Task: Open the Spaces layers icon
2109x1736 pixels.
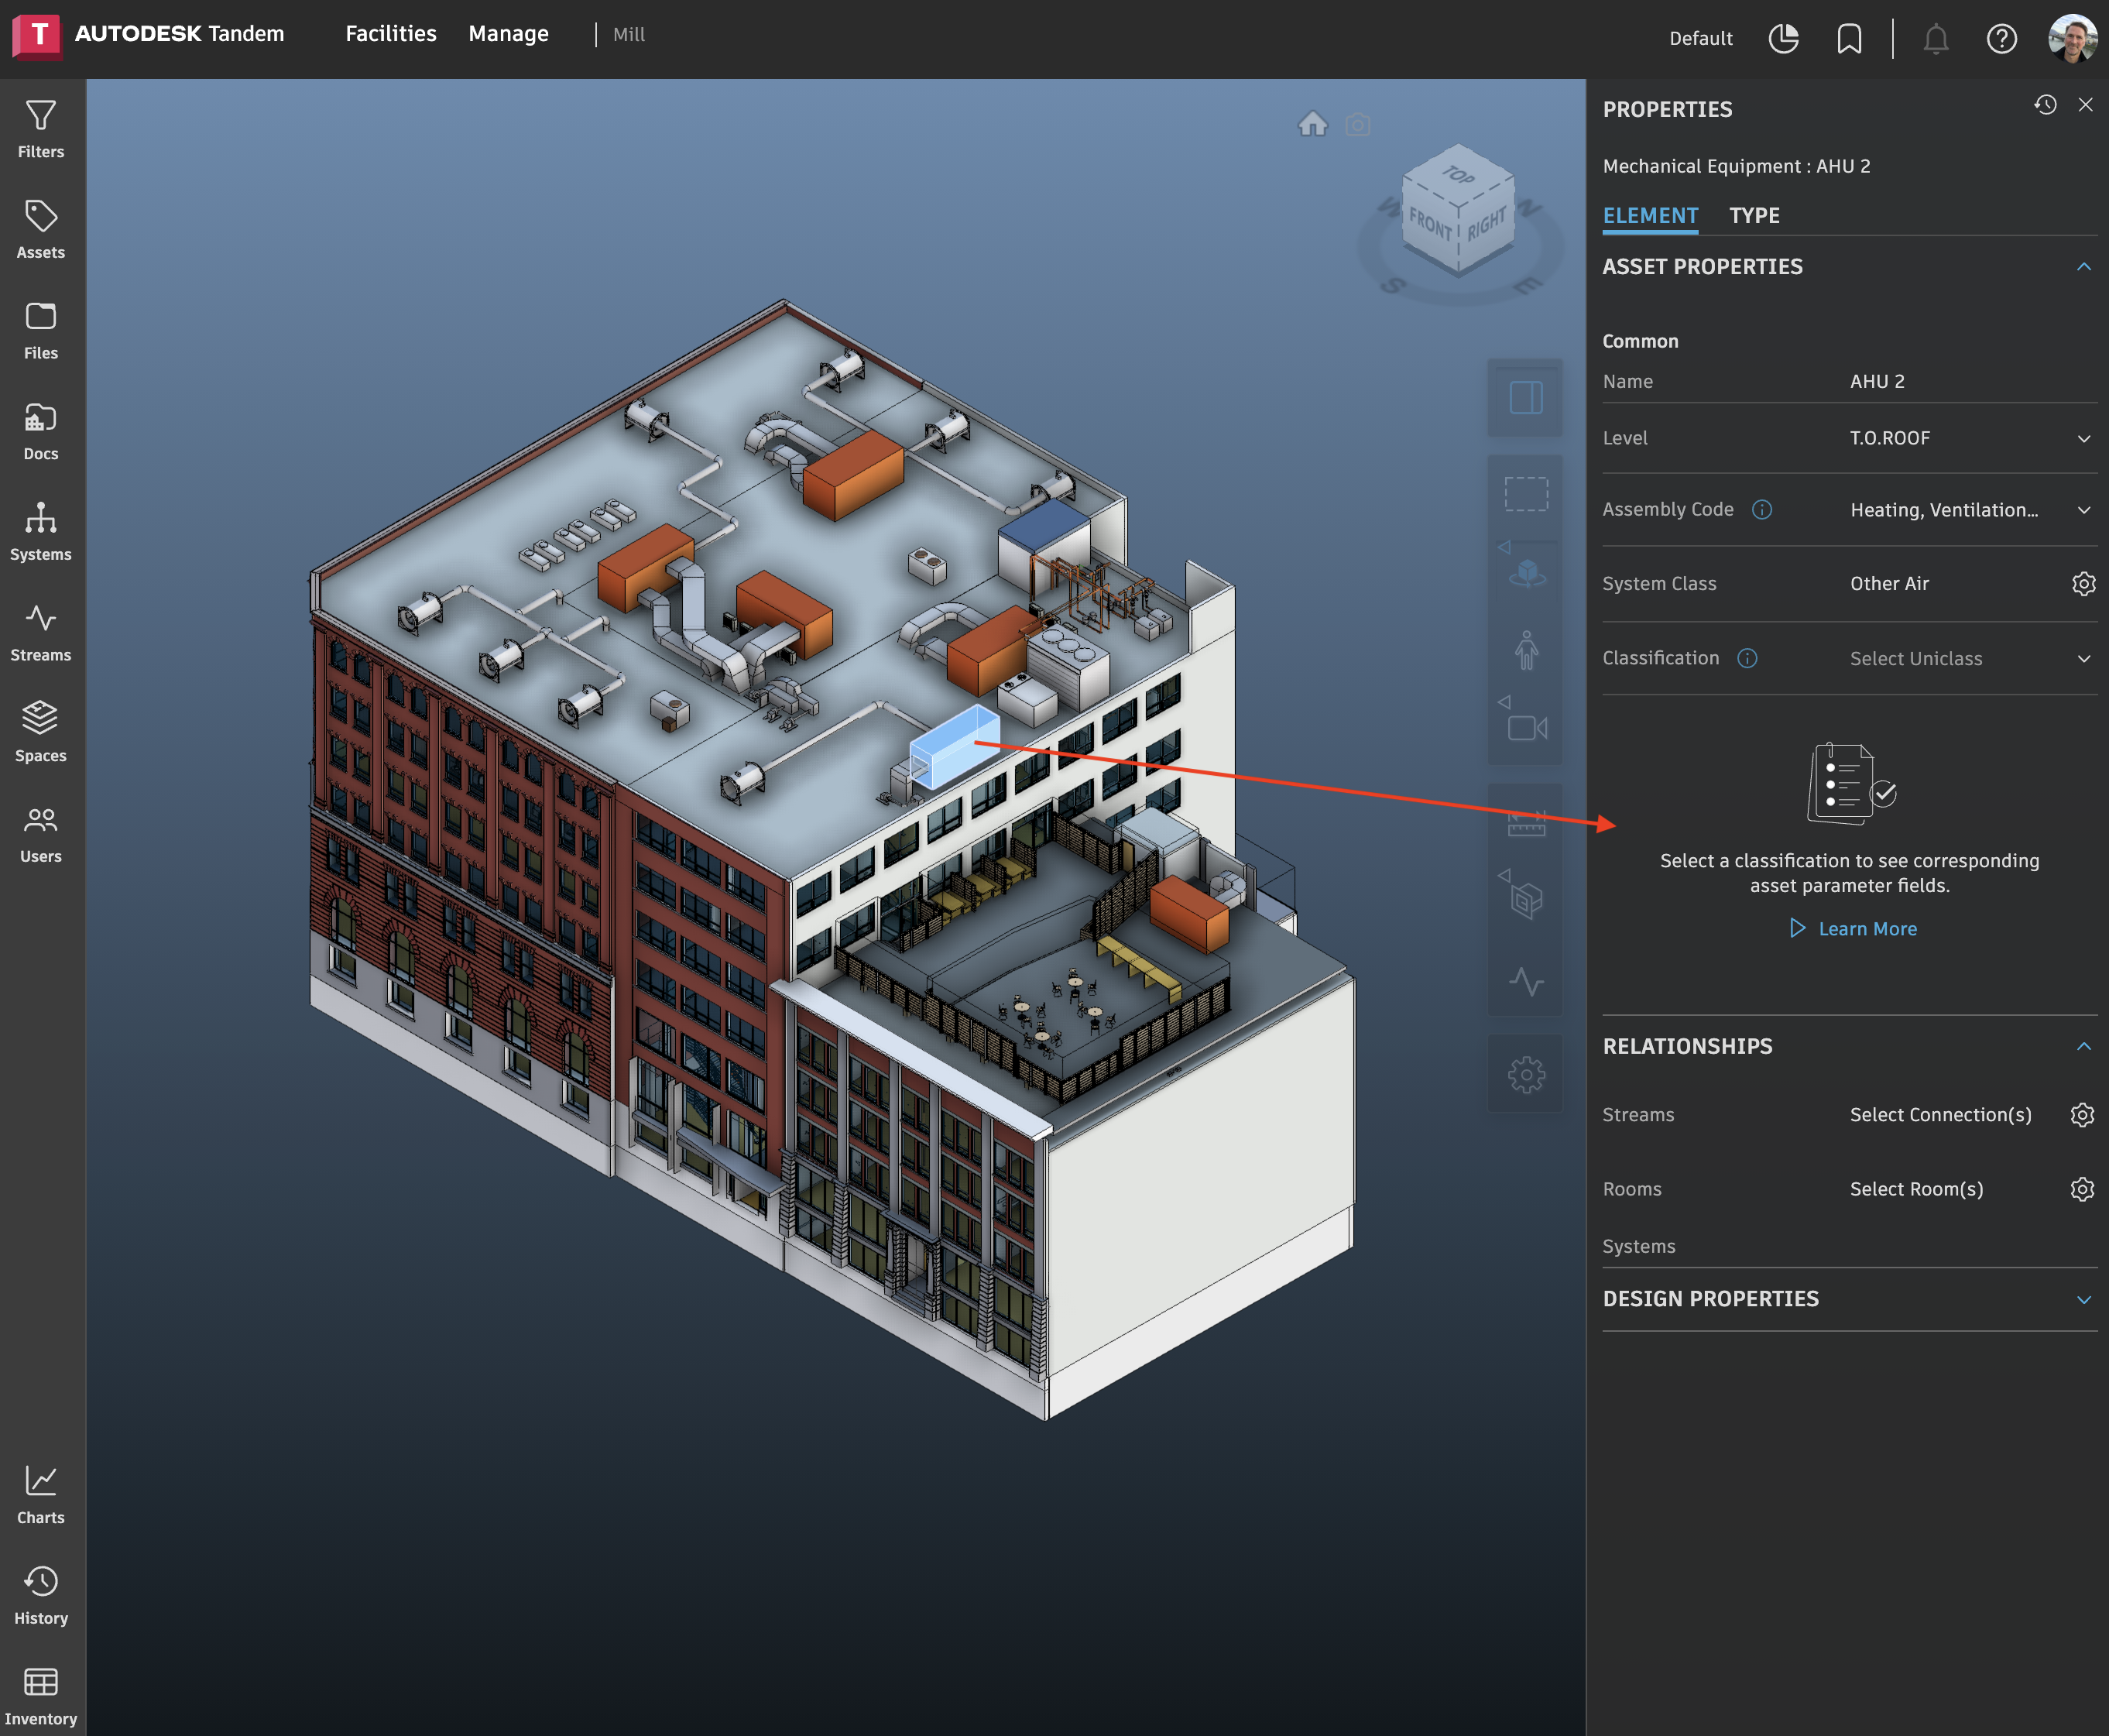Action: 40,732
